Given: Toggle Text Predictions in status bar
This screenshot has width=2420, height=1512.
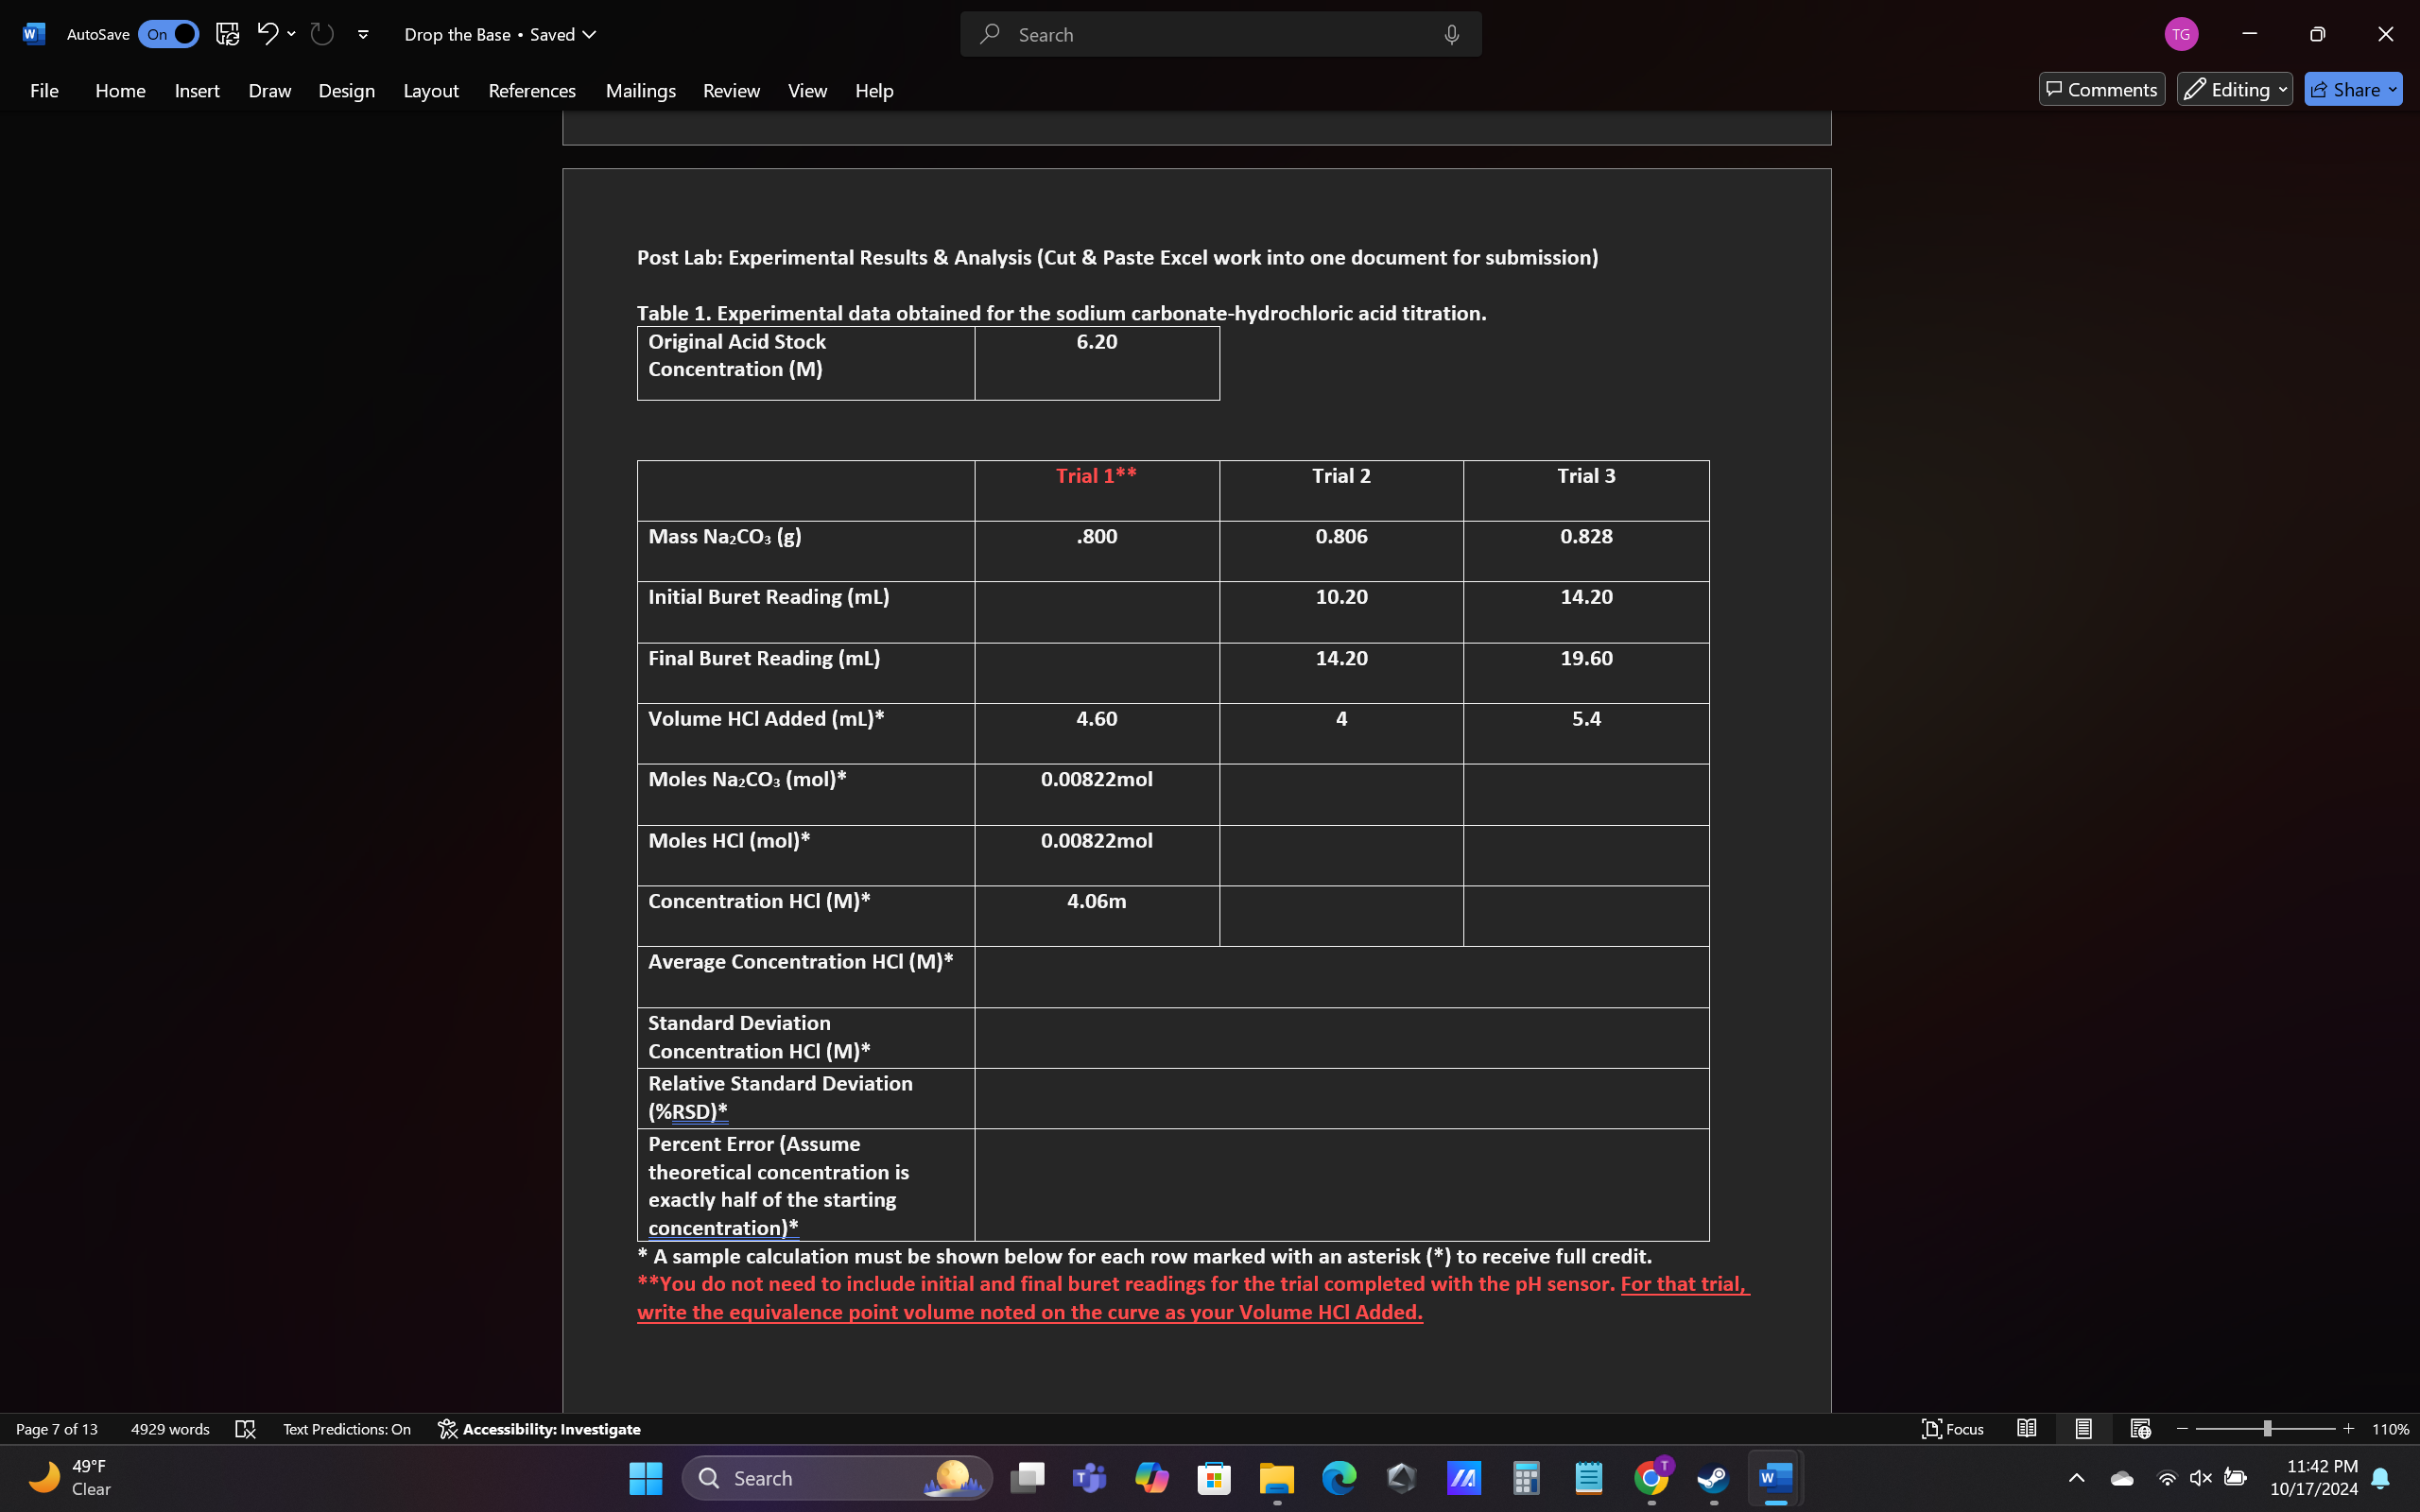Looking at the screenshot, I should pyautogui.click(x=346, y=1428).
